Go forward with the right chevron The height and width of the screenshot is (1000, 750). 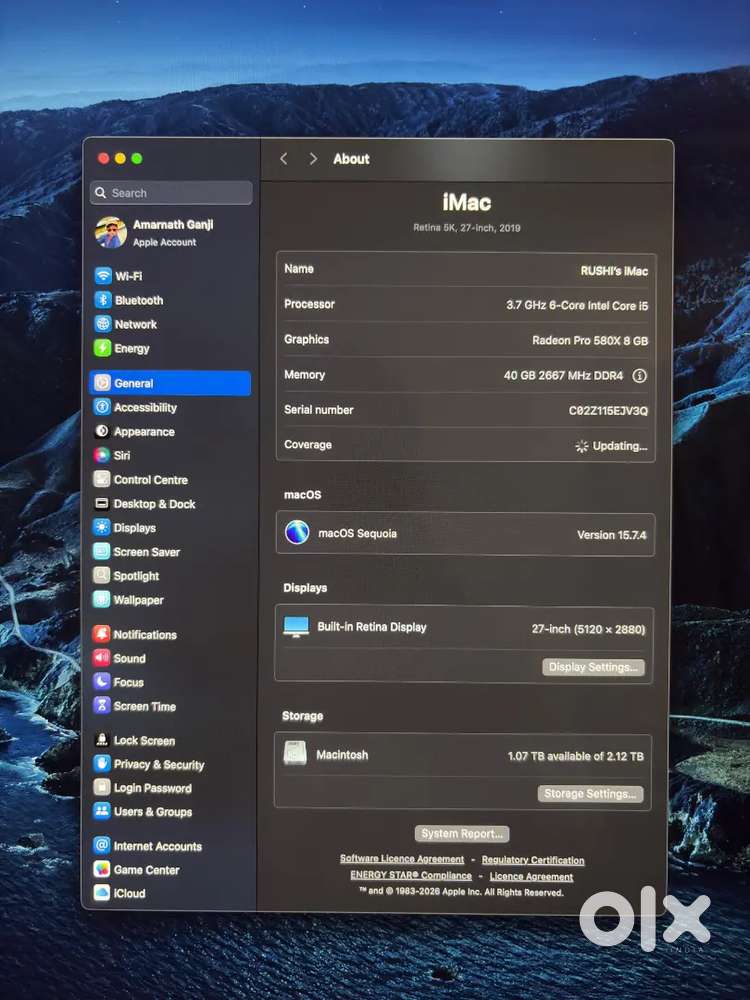click(312, 159)
